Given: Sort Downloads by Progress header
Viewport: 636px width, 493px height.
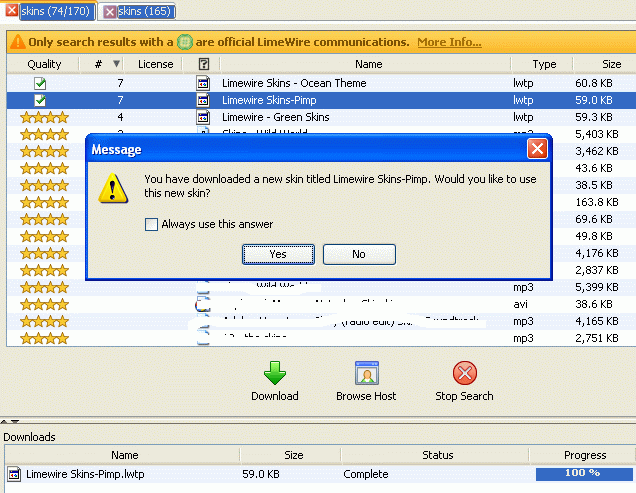Looking at the screenshot, I should point(585,455).
